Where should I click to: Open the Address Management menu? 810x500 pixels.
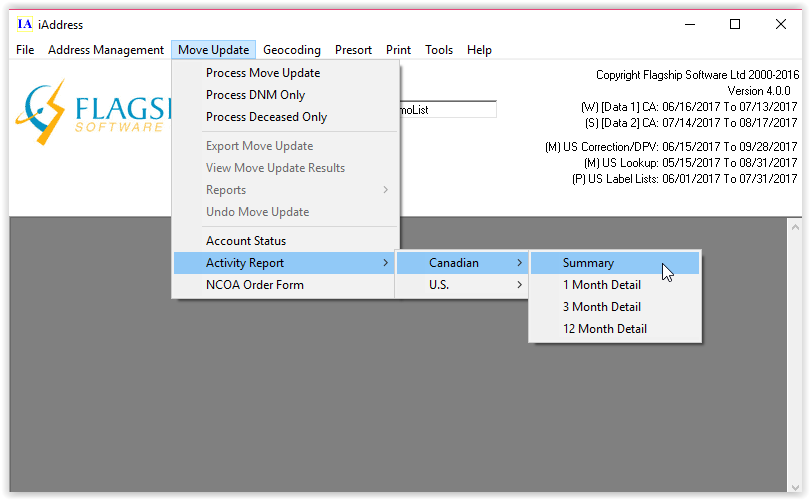[106, 50]
